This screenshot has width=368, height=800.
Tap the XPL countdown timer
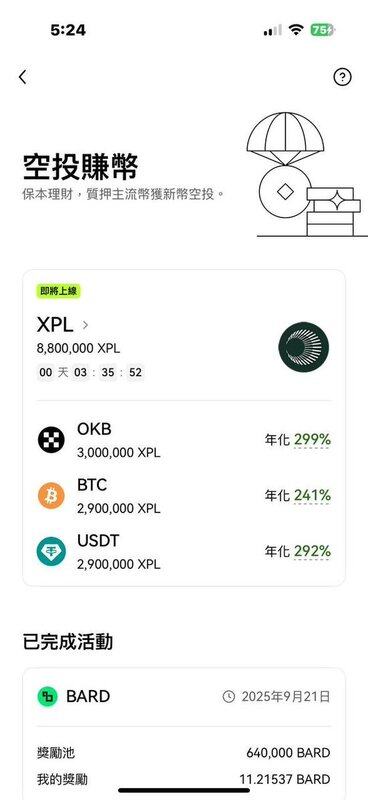pos(90,372)
